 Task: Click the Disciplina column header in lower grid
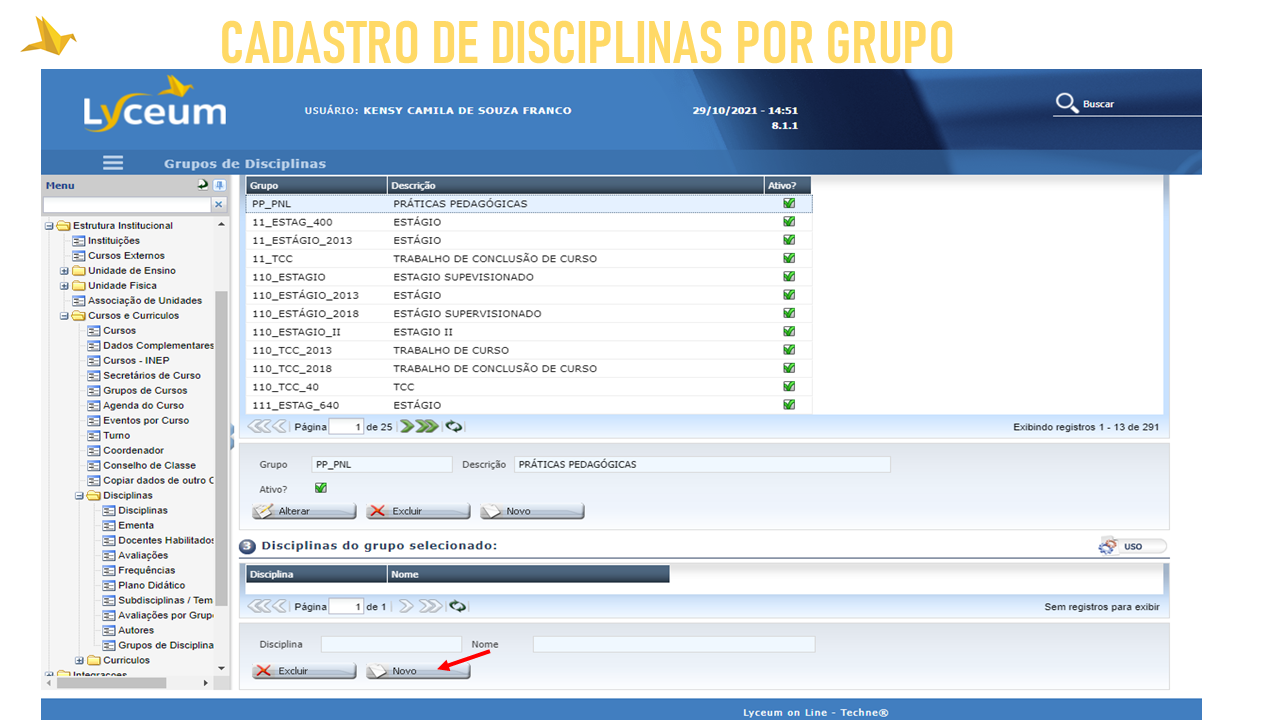pyautogui.click(x=316, y=574)
